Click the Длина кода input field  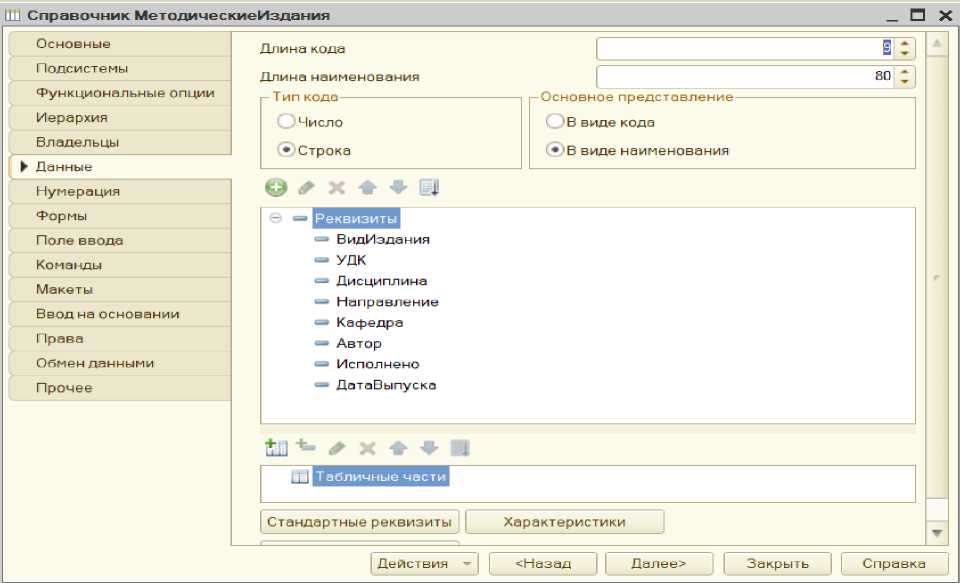click(x=745, y=49)
